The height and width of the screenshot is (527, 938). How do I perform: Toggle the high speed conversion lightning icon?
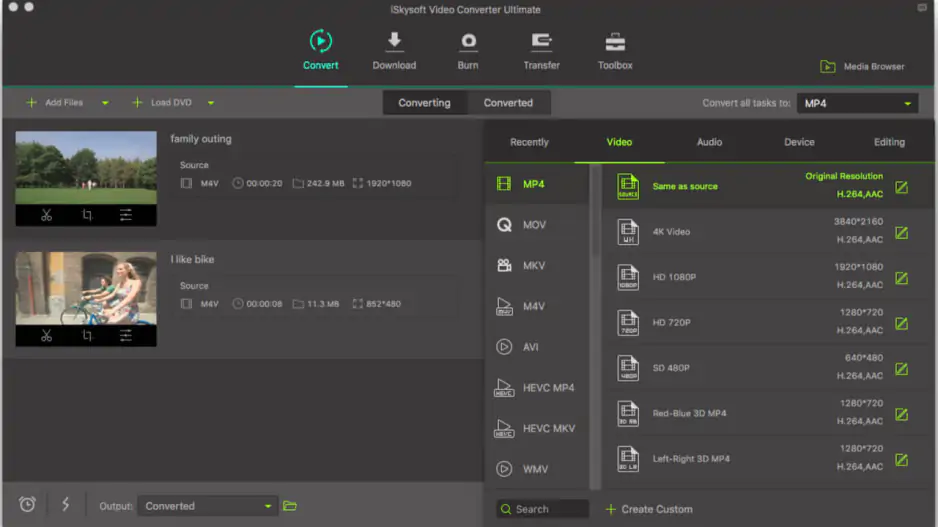pos(66,505)
